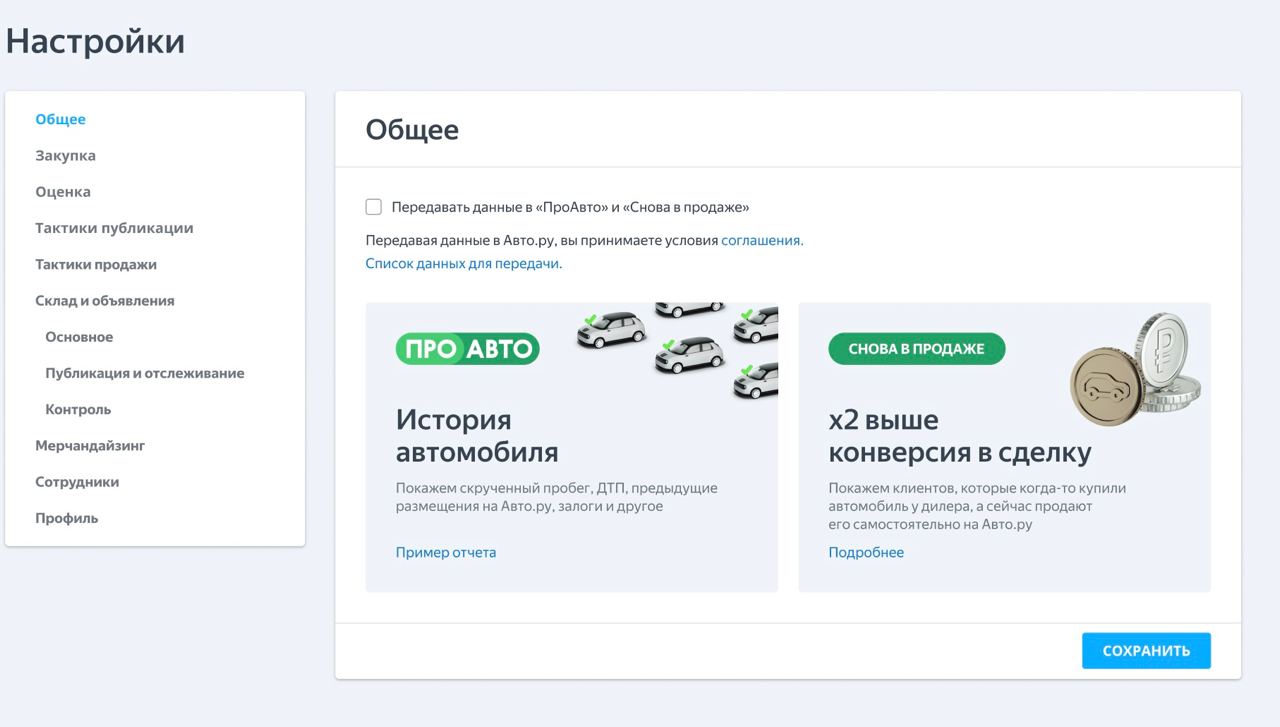Click the Подробнее link
Image resolution: width=1280 pixels, height=727 pixels.
[x=865, y=552]
